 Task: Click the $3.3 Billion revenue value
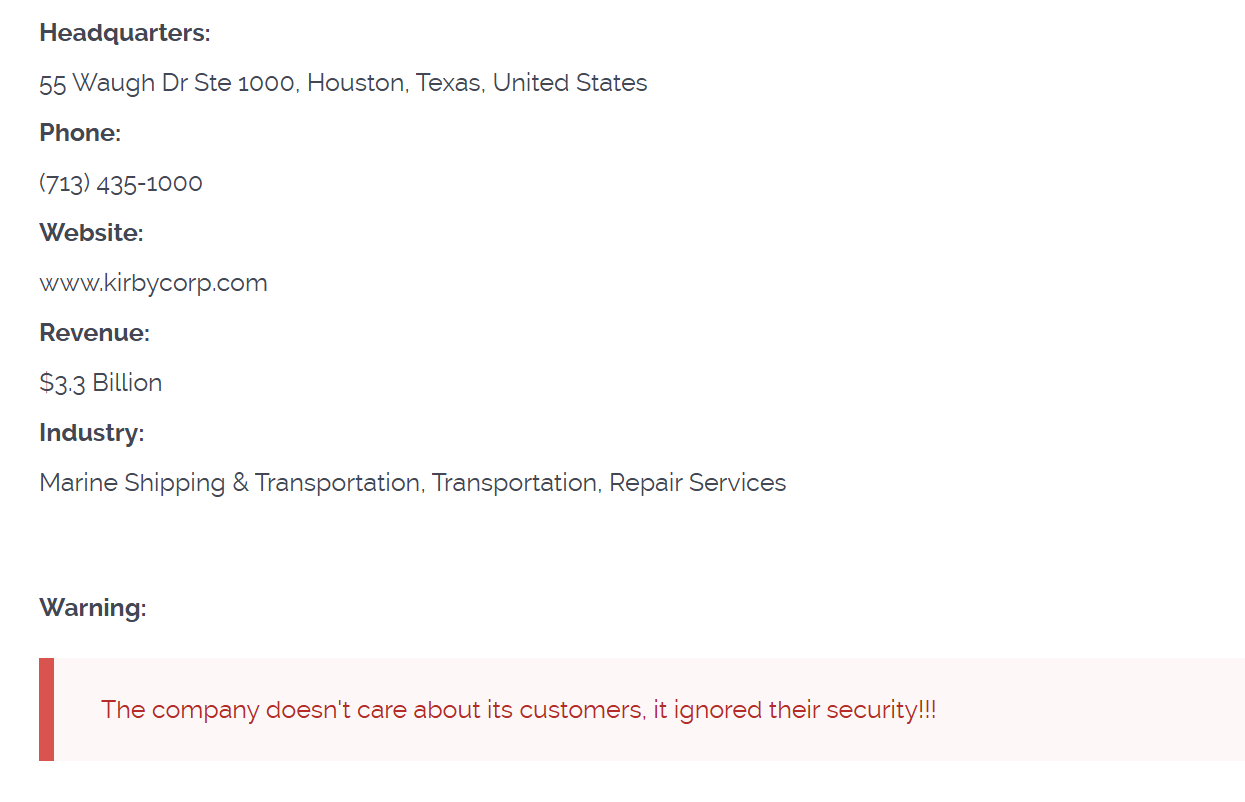click(x=100, y=383)
